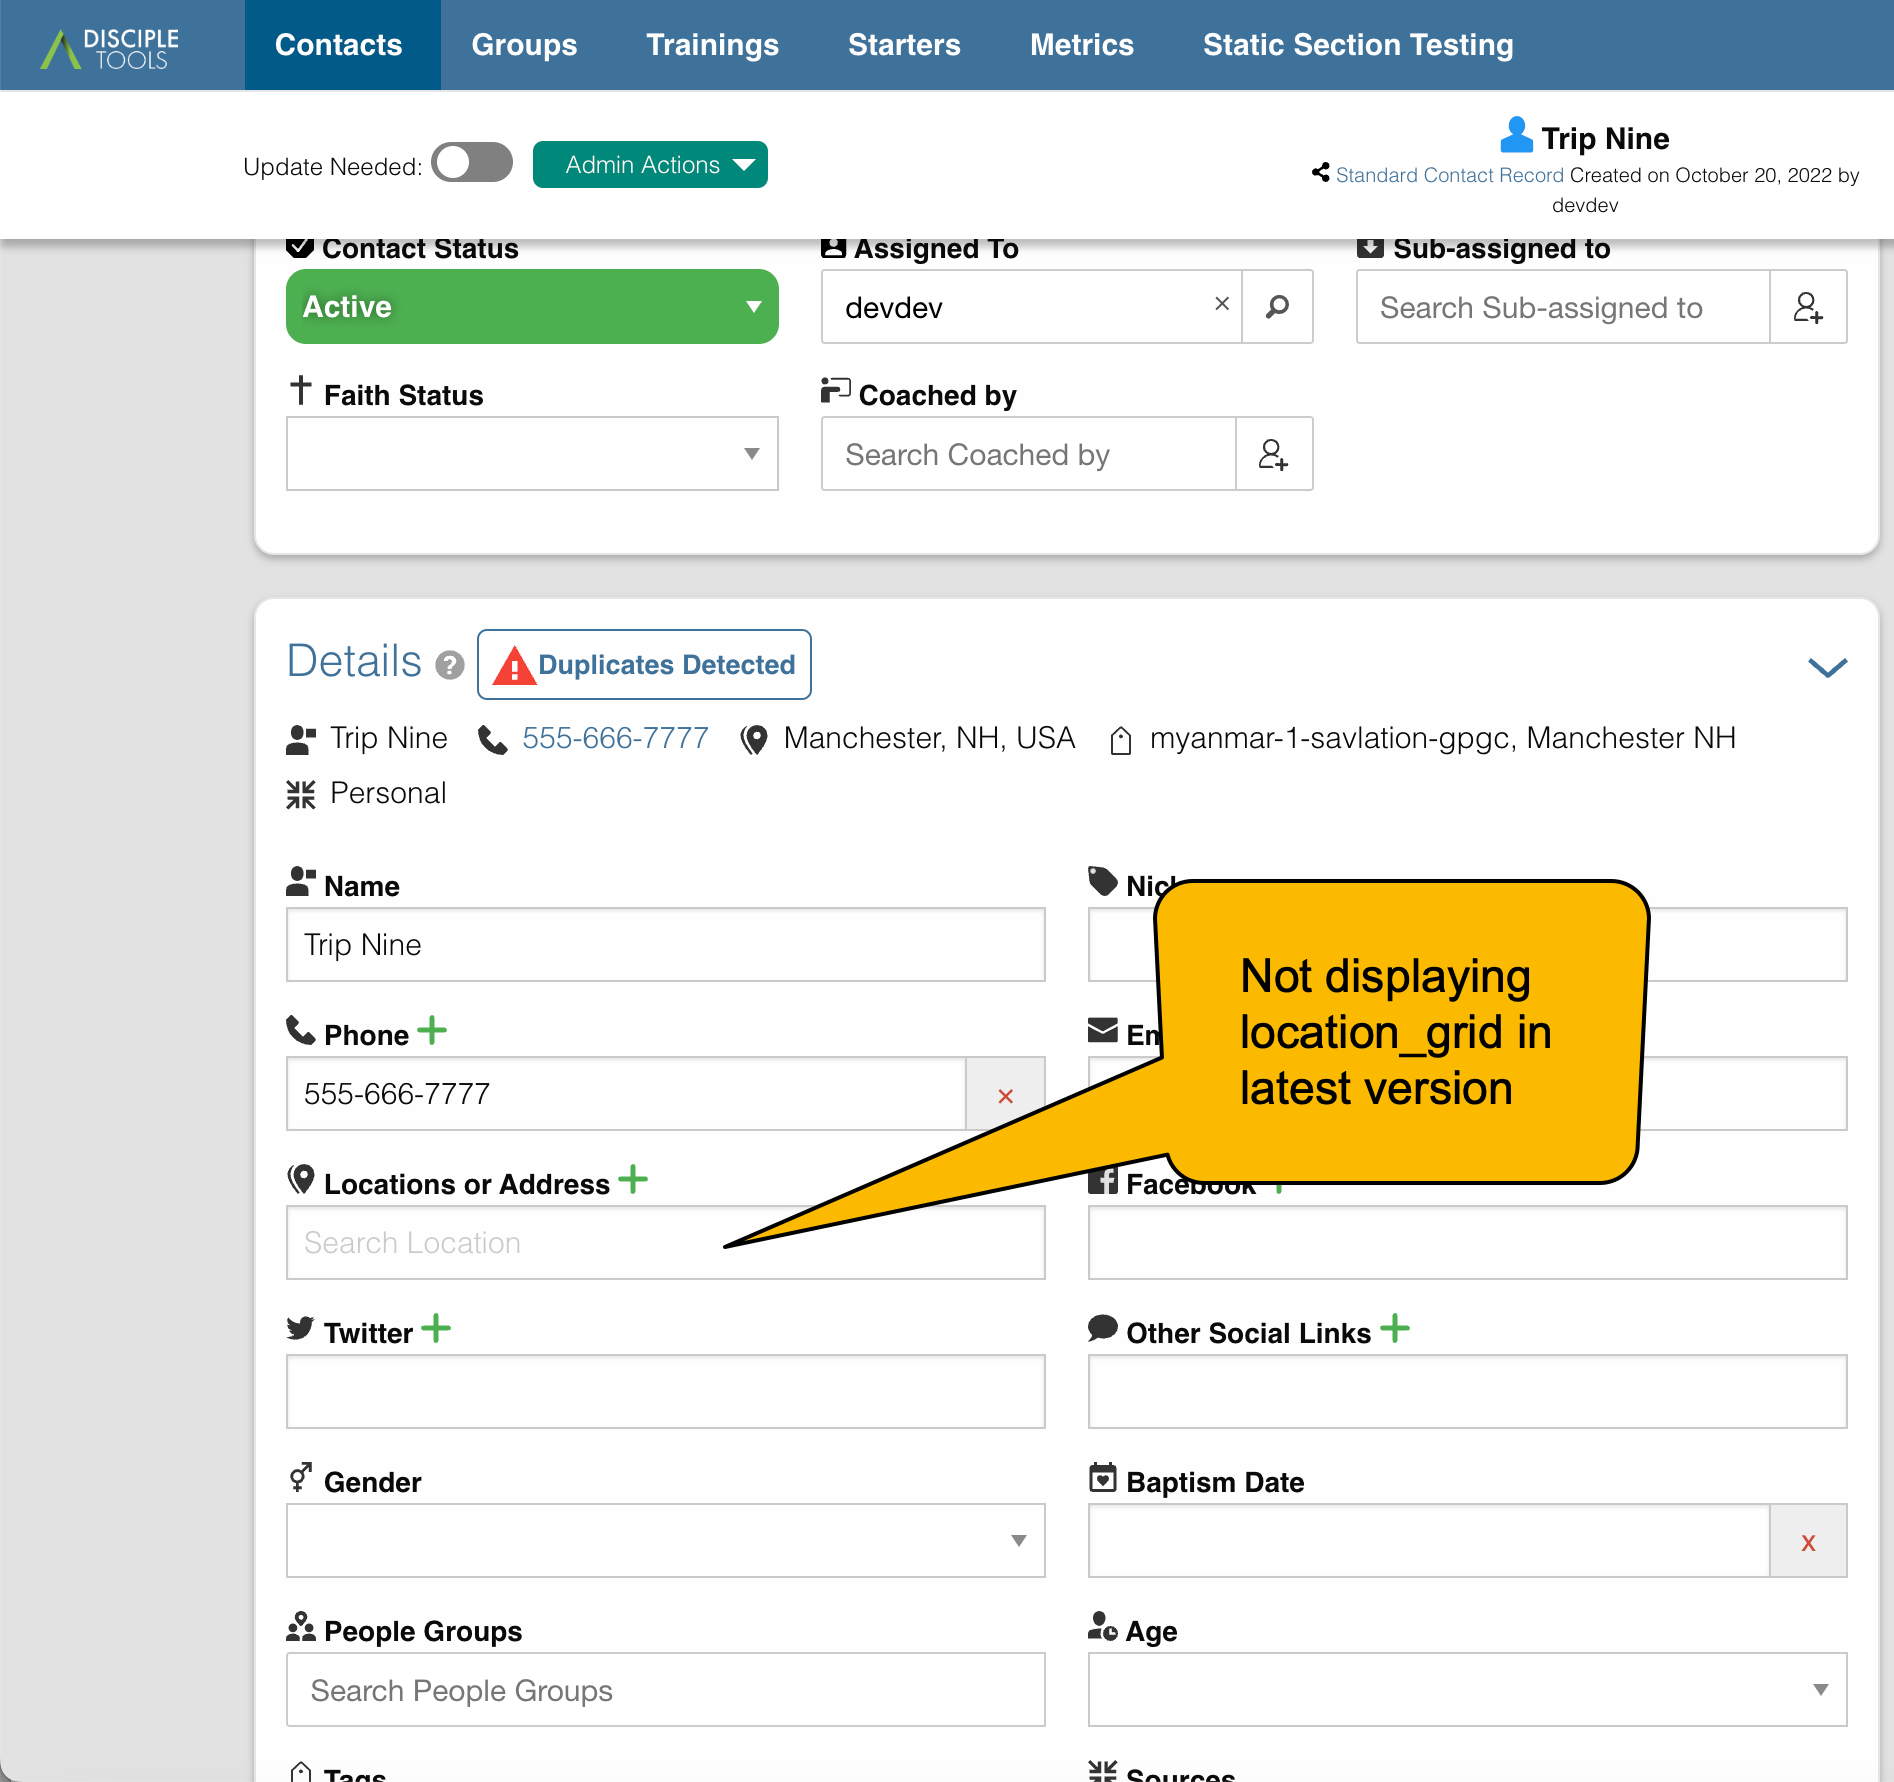Clear the Baptism Date with x
1894x1782 pixels.
[x=1808, y=1542]
